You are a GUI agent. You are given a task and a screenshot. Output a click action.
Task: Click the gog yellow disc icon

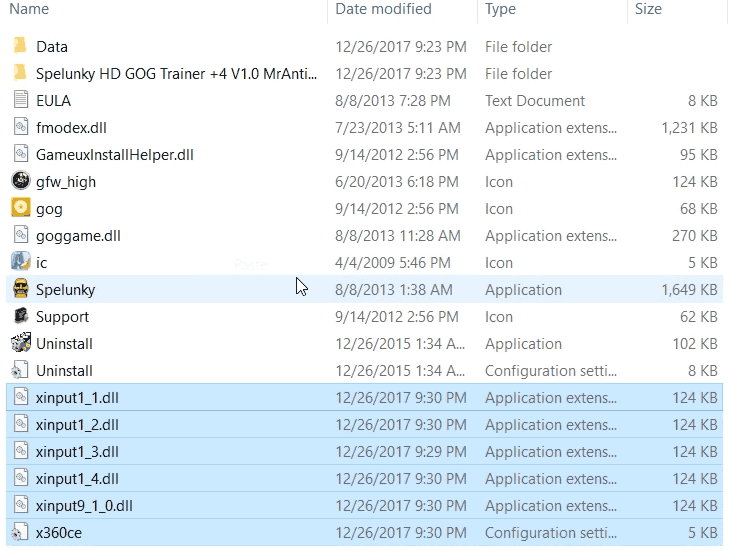click(21, 208)
